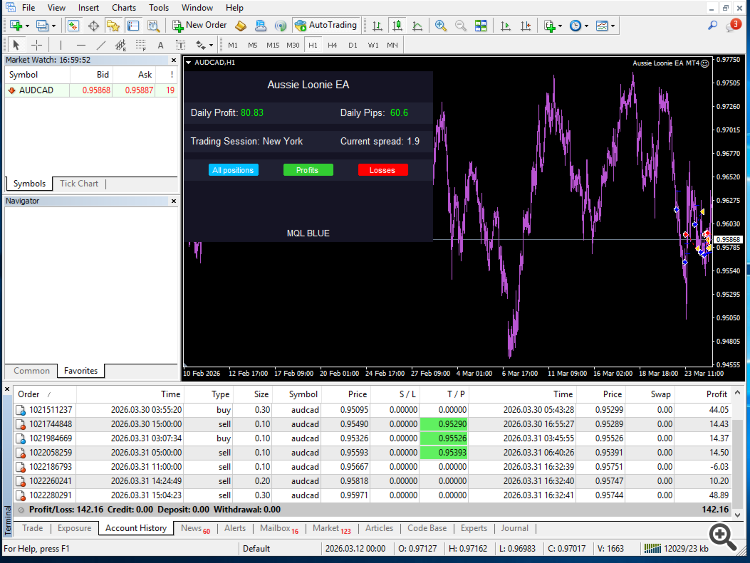
Task: Tile chart windows icon
Action: pyautogui.click(x=481, y=25)
